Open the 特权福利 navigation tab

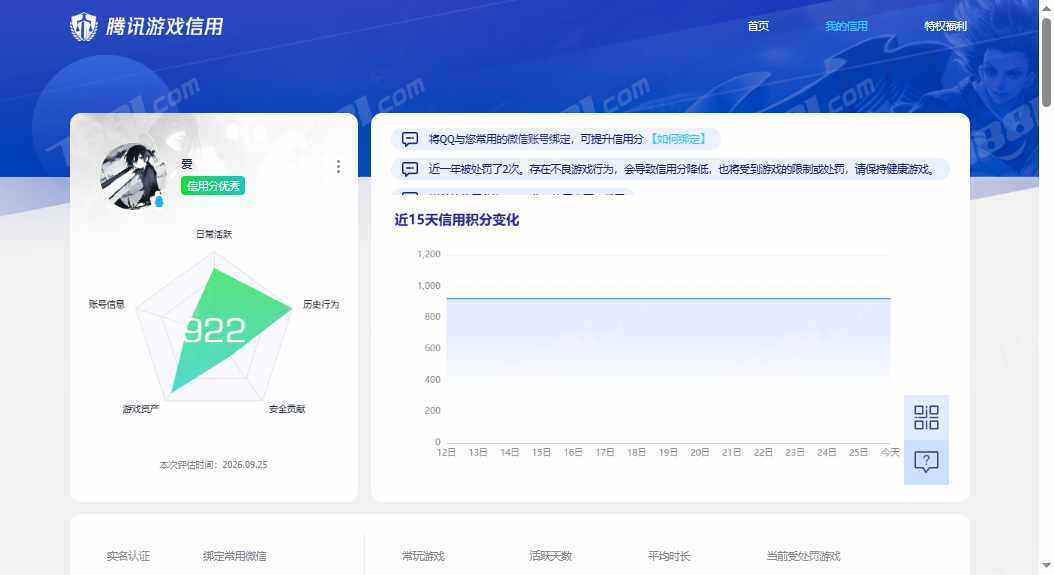tap(945, 26)
